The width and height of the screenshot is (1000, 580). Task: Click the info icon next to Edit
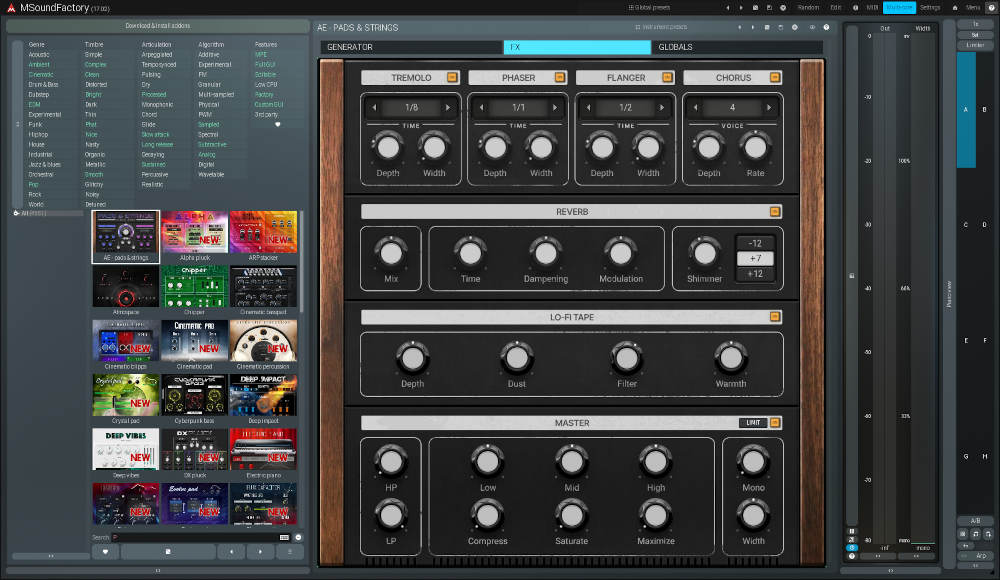click(855, 8)
